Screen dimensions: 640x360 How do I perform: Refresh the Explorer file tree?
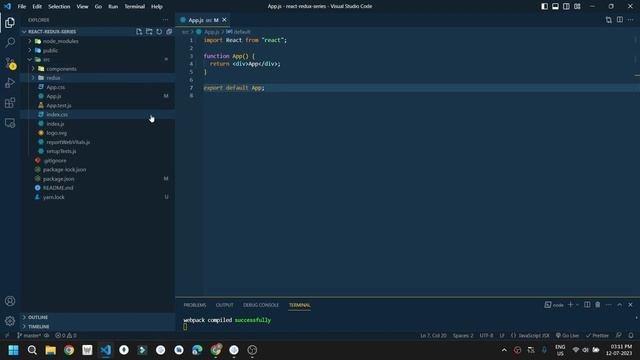click(x=159, y=31)
